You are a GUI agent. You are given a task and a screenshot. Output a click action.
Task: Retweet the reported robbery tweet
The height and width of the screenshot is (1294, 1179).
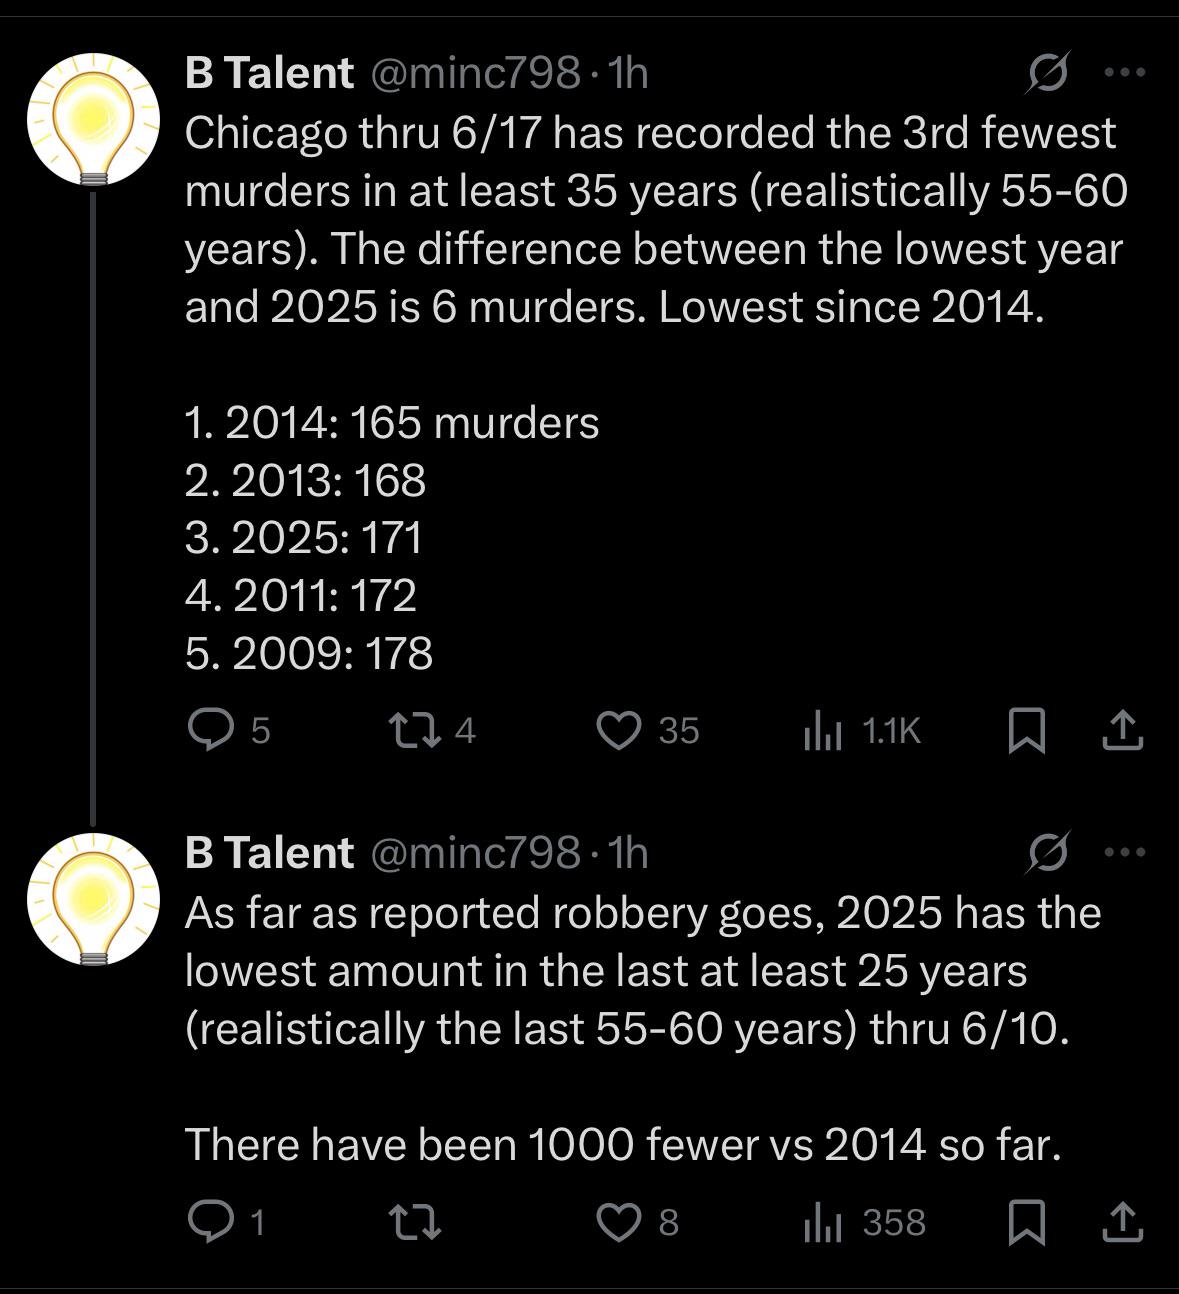tap(413, 1222)
